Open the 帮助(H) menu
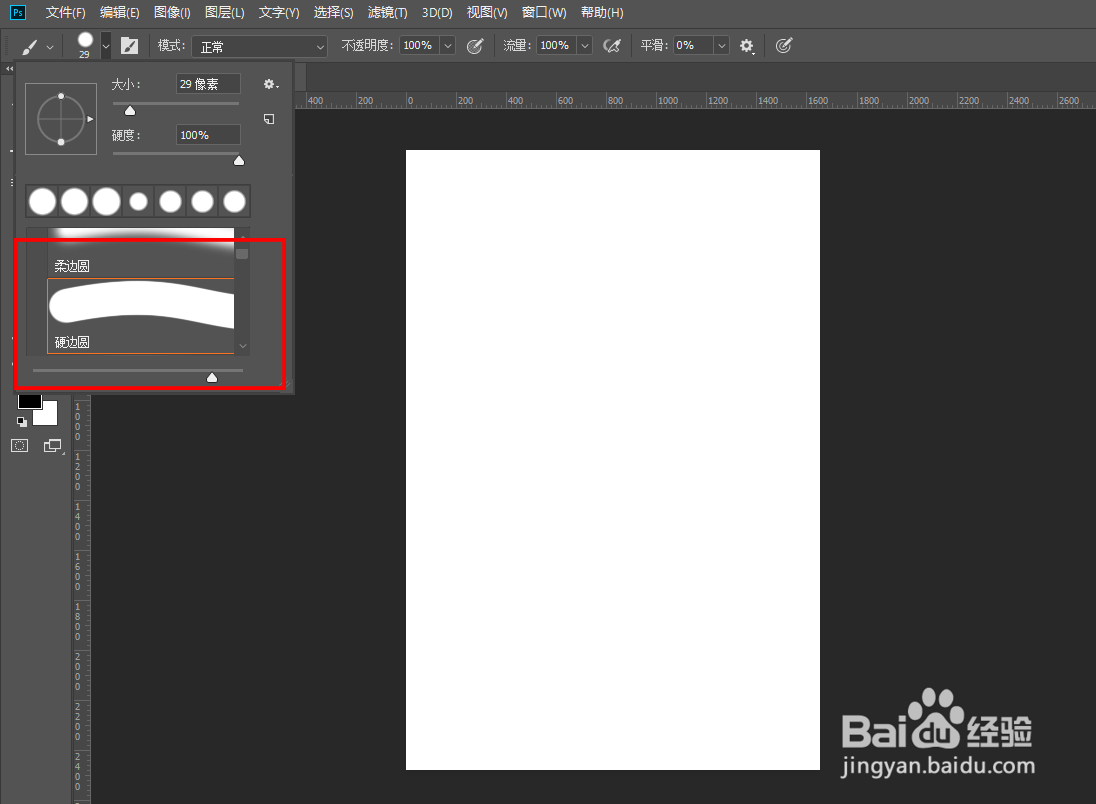The height and width of the screenshot is (804, 1096). pyautogui.click(x=602, y=13)
